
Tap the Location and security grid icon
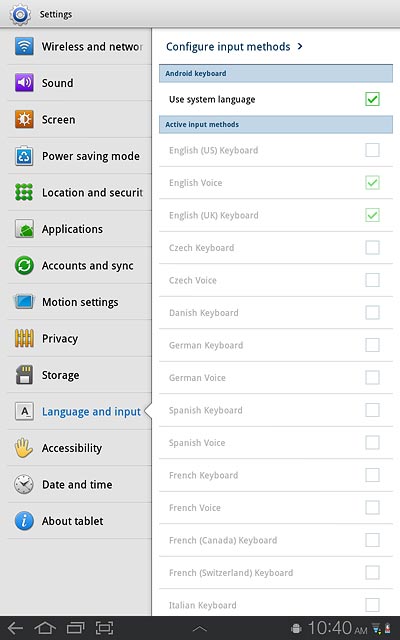24,192
